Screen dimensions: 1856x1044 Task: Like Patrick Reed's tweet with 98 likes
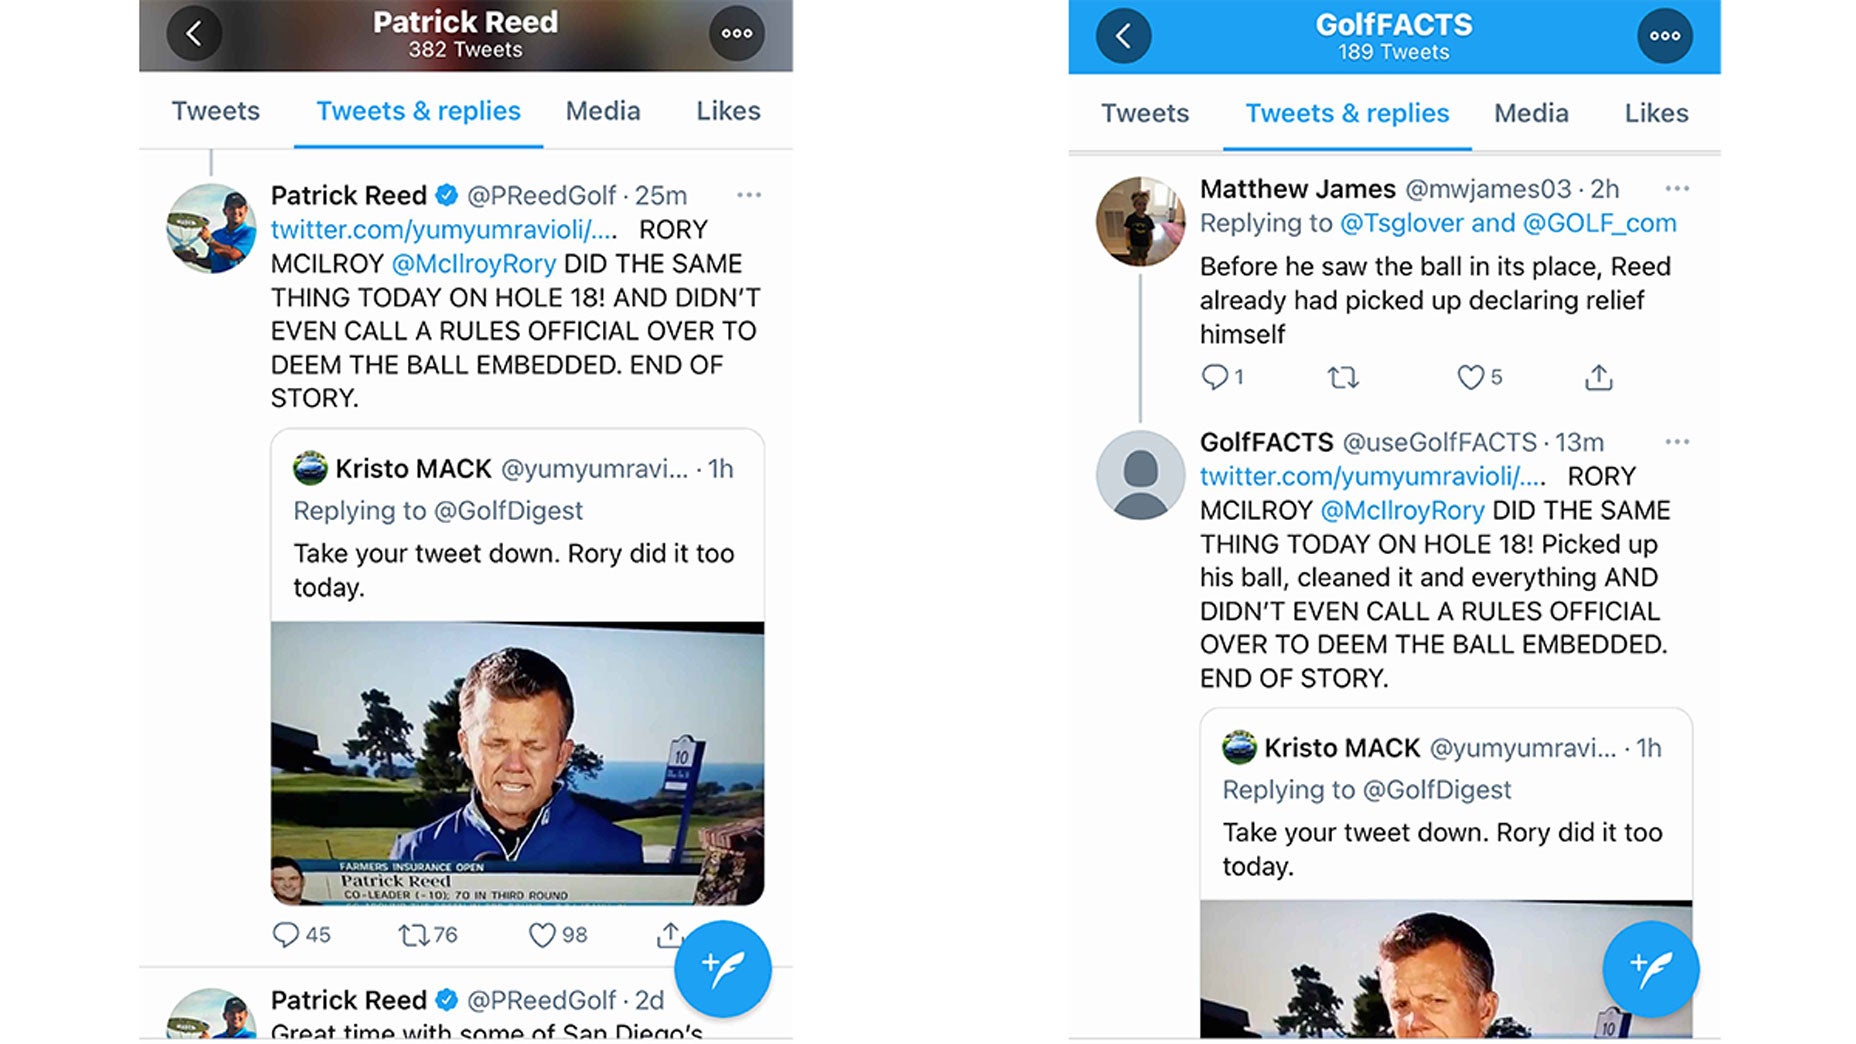tap(542, 935)
